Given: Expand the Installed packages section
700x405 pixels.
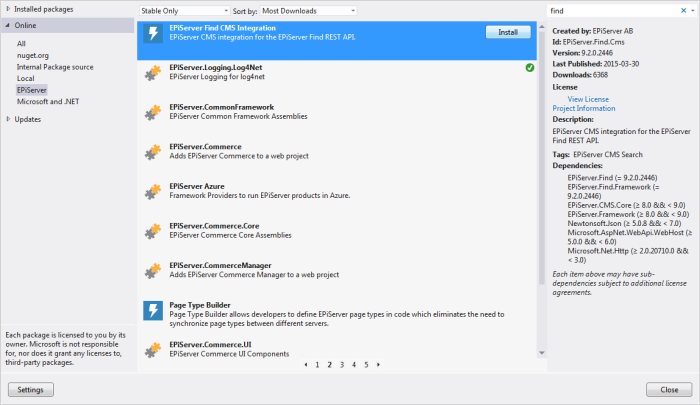Looking at the screenshot, I should pos(9,9).
